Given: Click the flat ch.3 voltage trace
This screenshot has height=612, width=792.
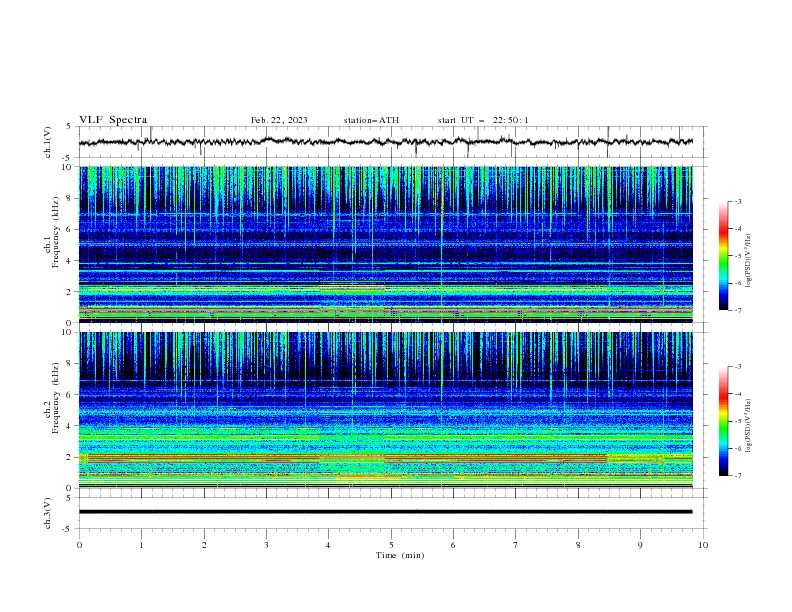Looking at the screenshot, I should pos(386,512).
